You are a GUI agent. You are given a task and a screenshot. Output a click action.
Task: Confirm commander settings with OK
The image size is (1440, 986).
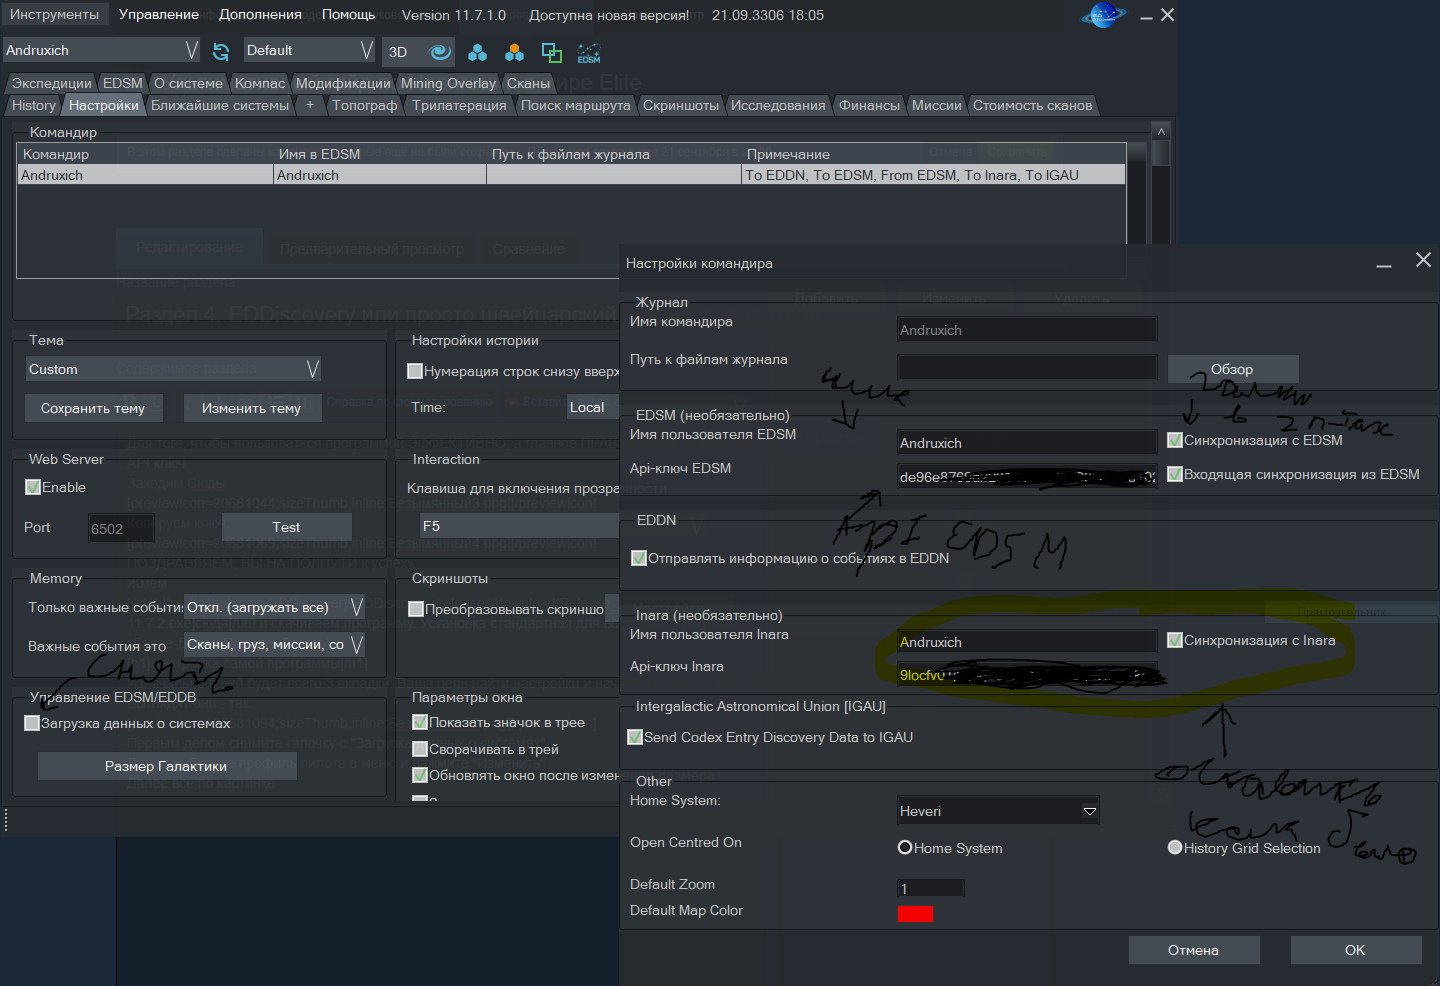click(1355, 950)
